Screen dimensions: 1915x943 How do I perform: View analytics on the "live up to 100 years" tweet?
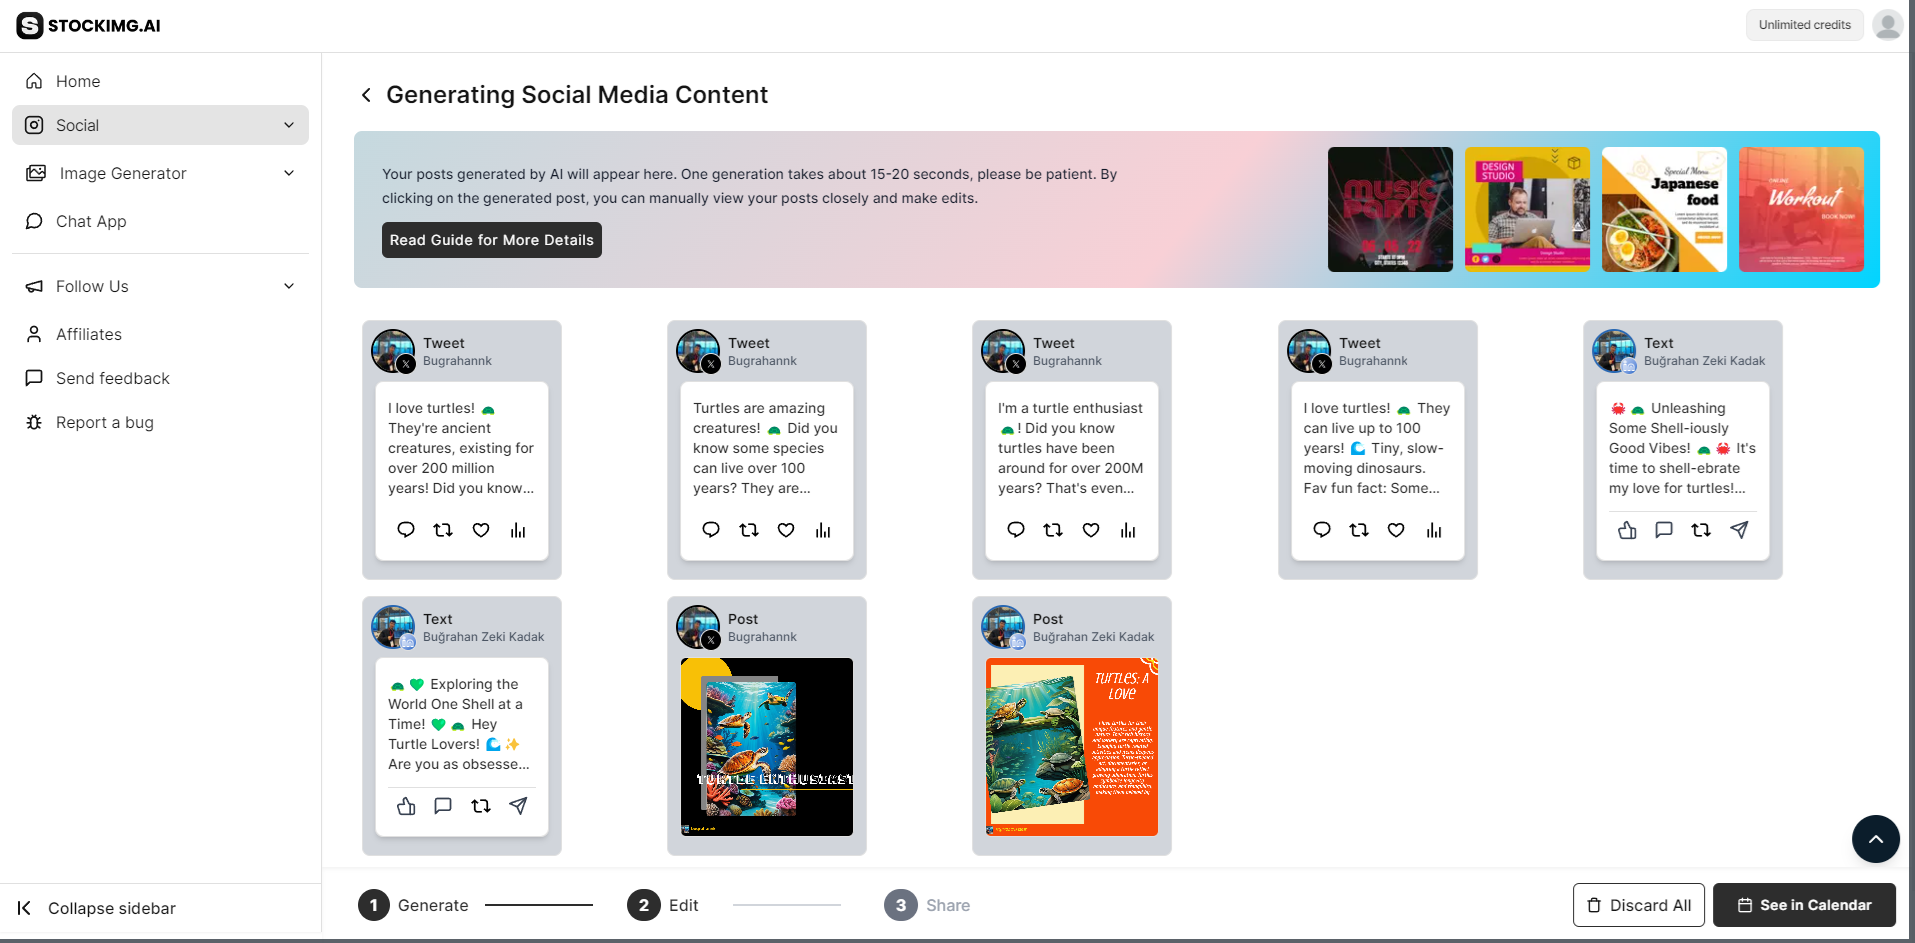pyautogui.click(x=1435, y=530)
